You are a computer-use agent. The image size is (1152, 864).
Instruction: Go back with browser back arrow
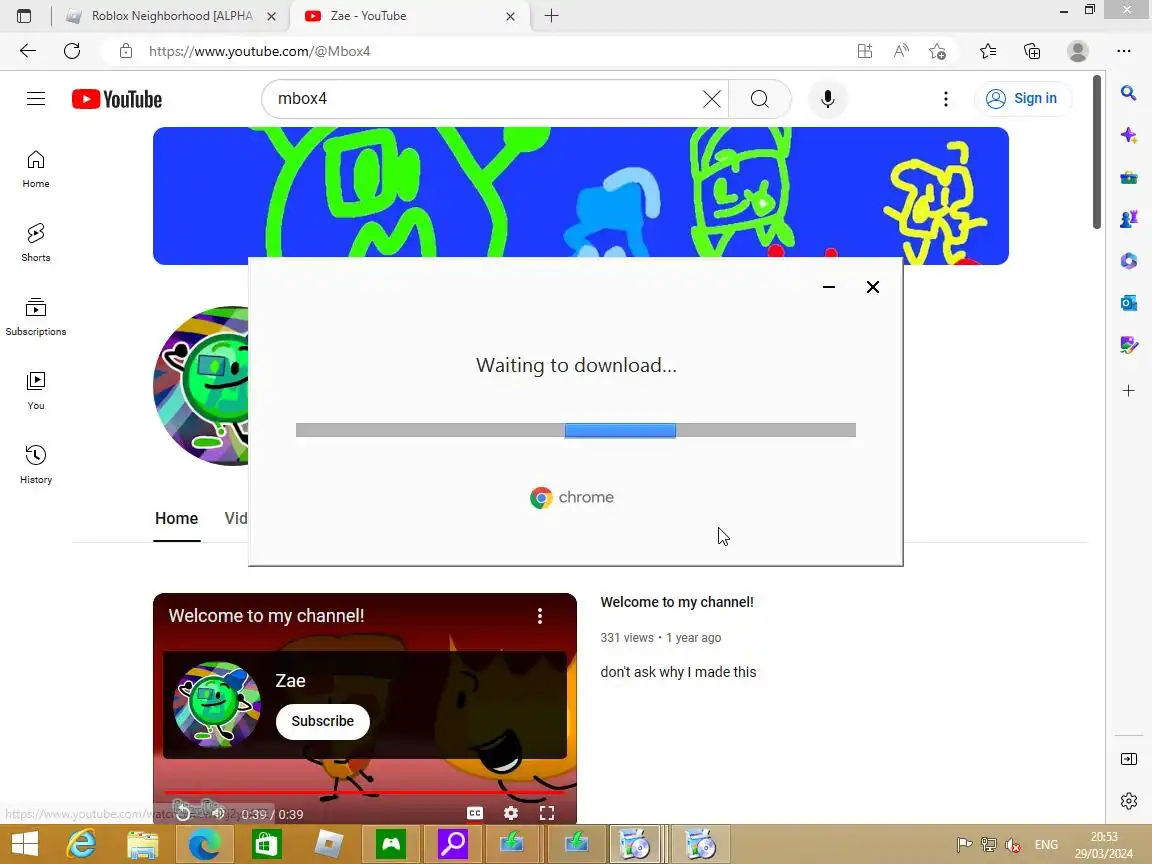28,51
